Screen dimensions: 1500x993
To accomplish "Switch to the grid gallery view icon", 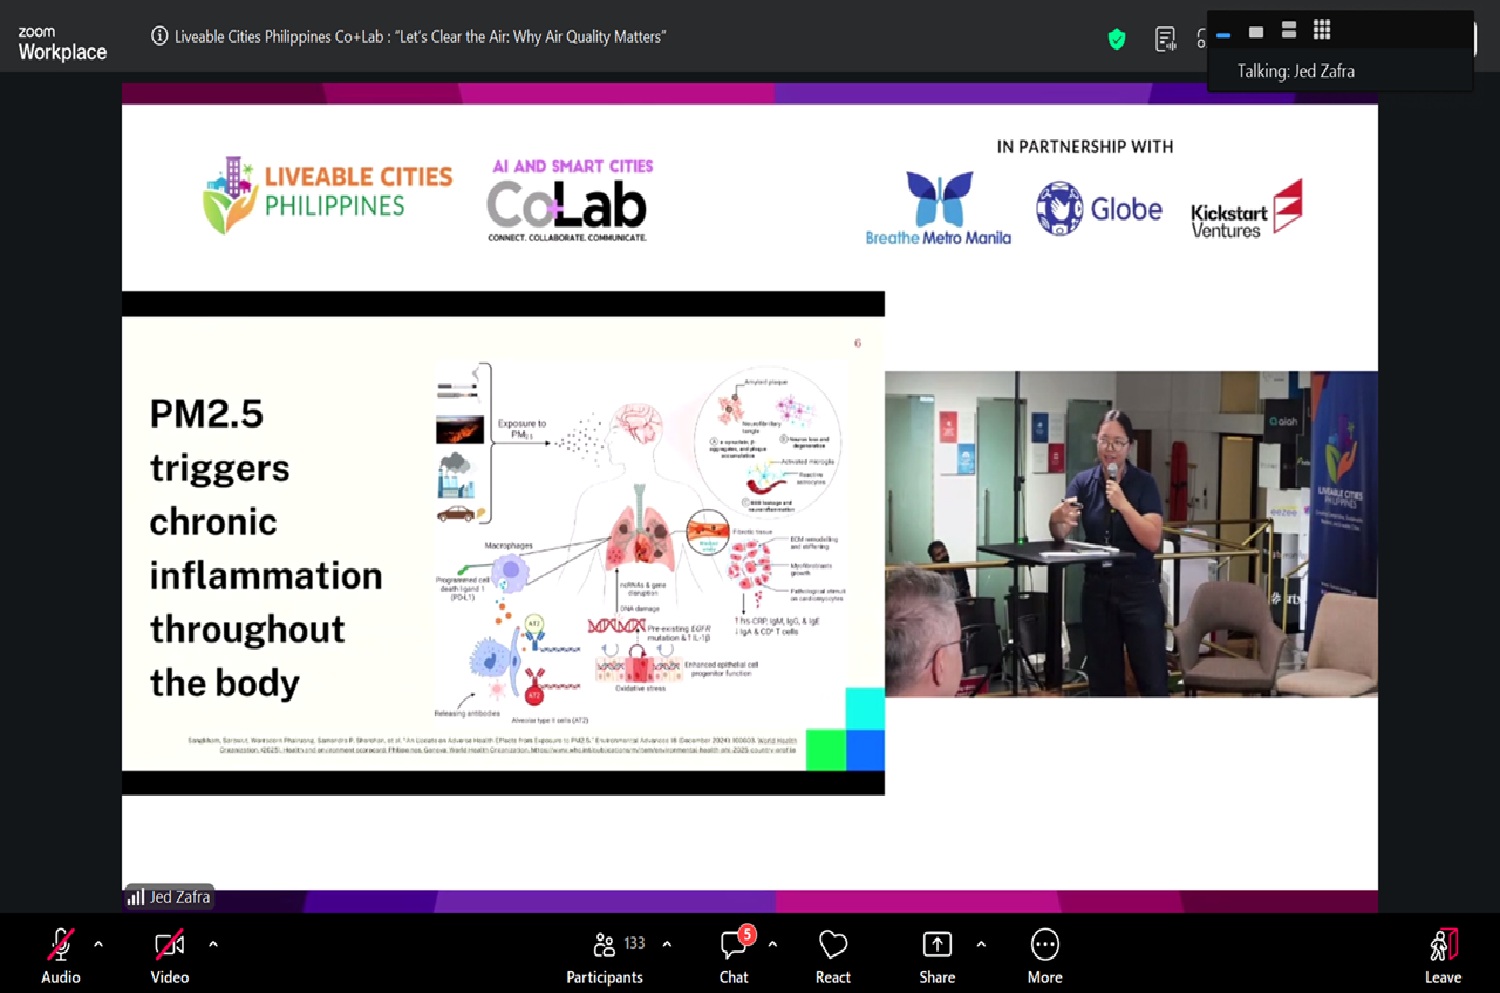I will (x=1322, y=30).
